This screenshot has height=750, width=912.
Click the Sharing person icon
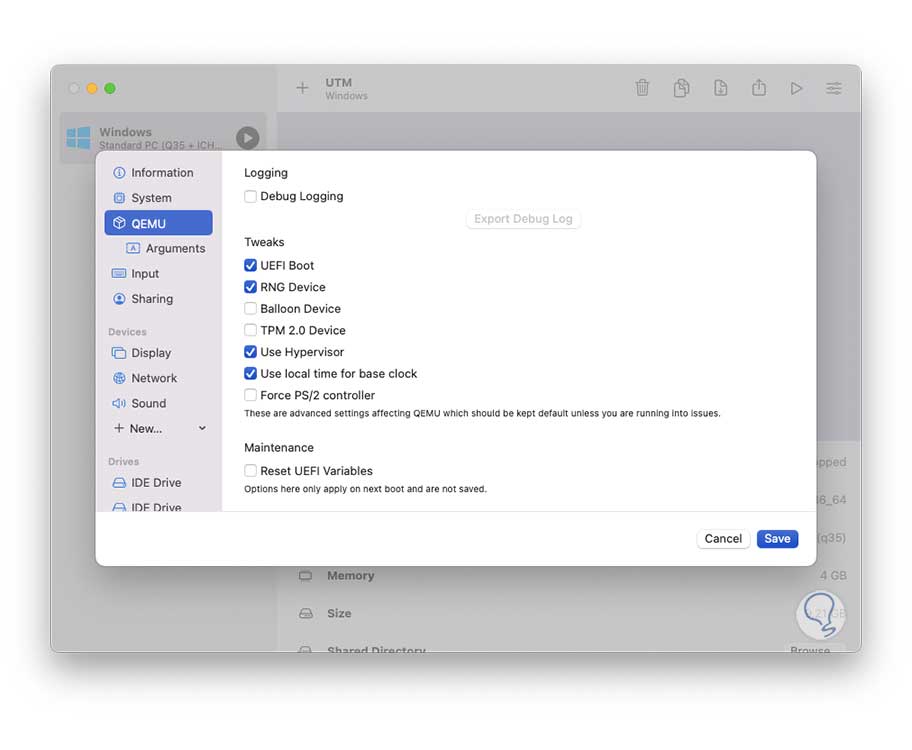[x=119, y=299]
